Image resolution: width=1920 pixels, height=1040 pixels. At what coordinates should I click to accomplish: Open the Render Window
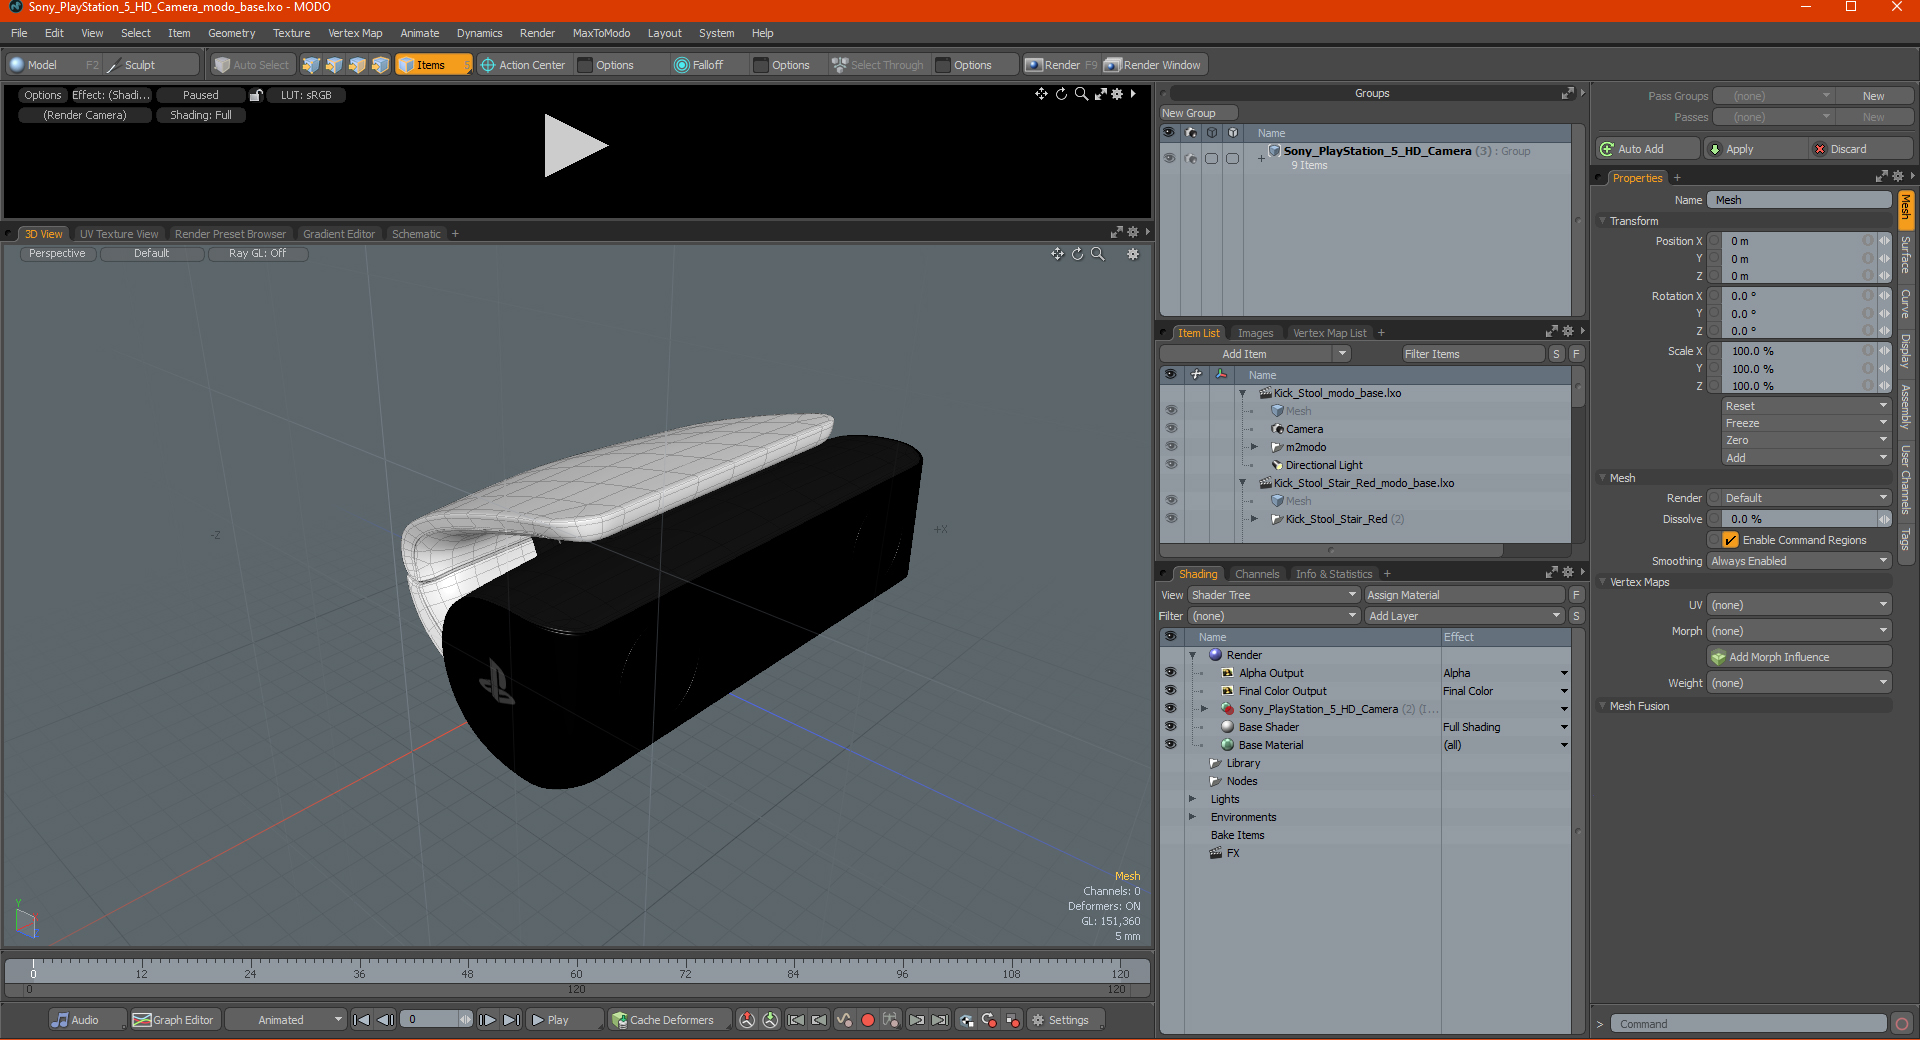[x=1154, y=65]
